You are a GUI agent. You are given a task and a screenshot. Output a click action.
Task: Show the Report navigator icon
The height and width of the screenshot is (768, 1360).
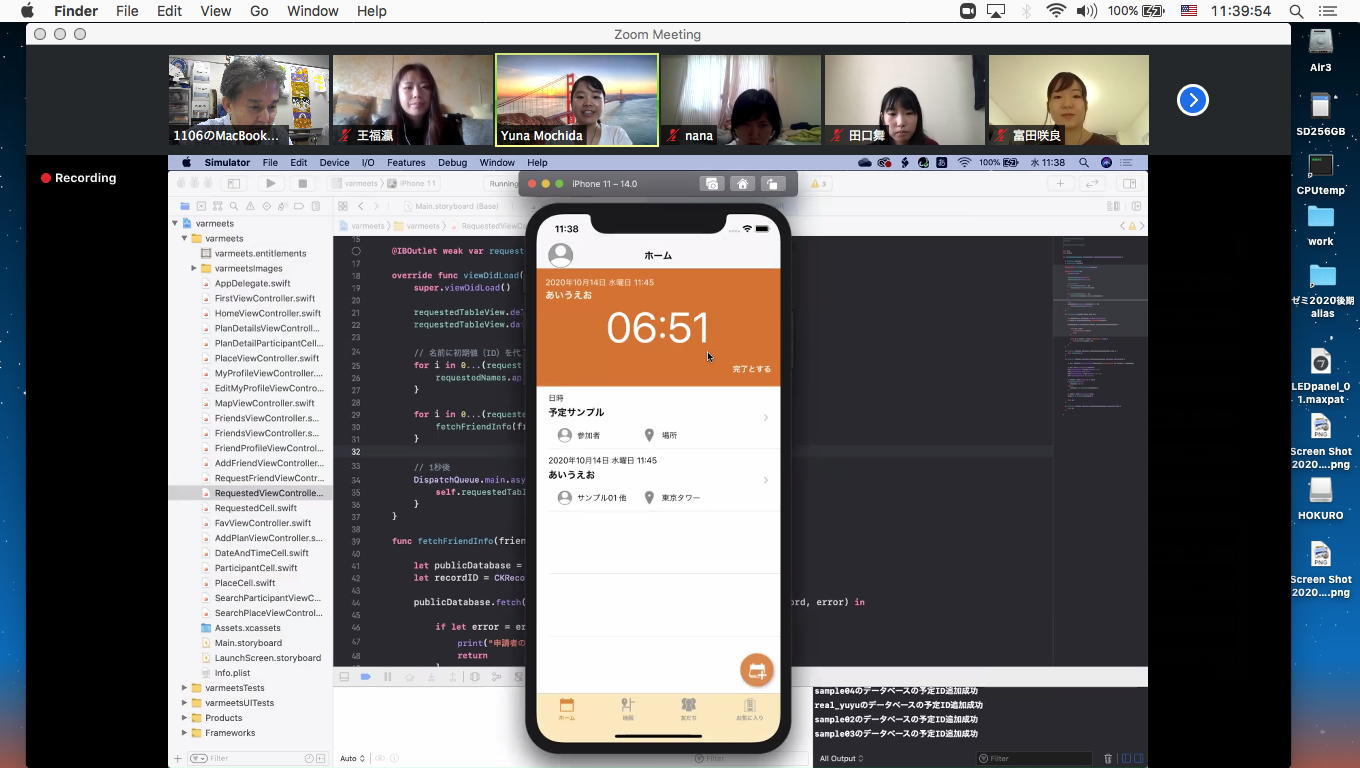click(x=314, y=207)
